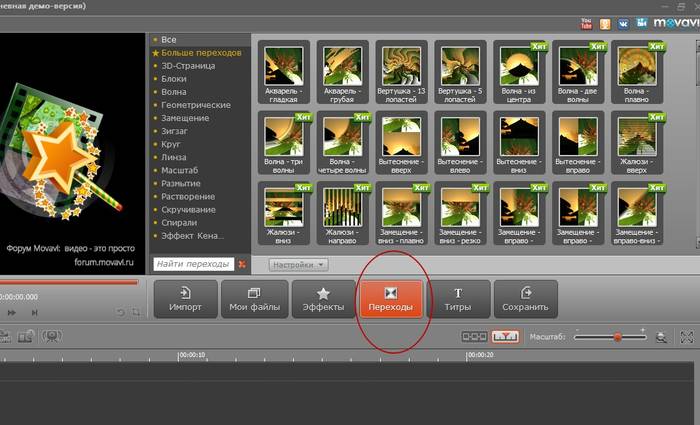
Task: Click the Сохранить button
Action: tap(527, 298)
